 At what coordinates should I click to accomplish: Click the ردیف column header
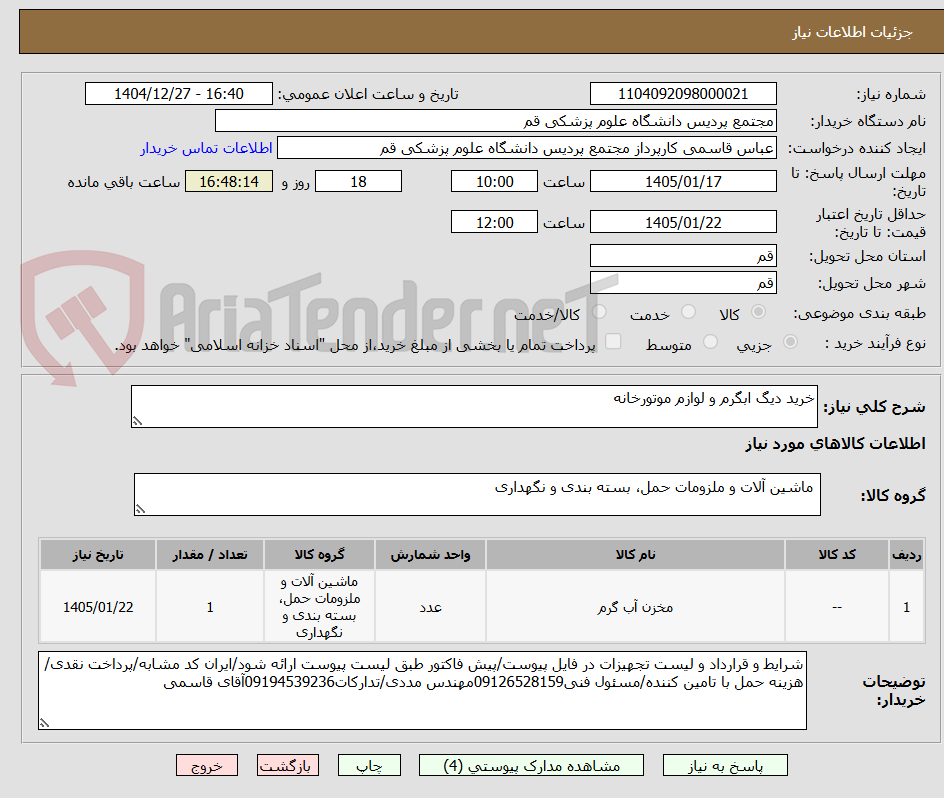point(907,555)
